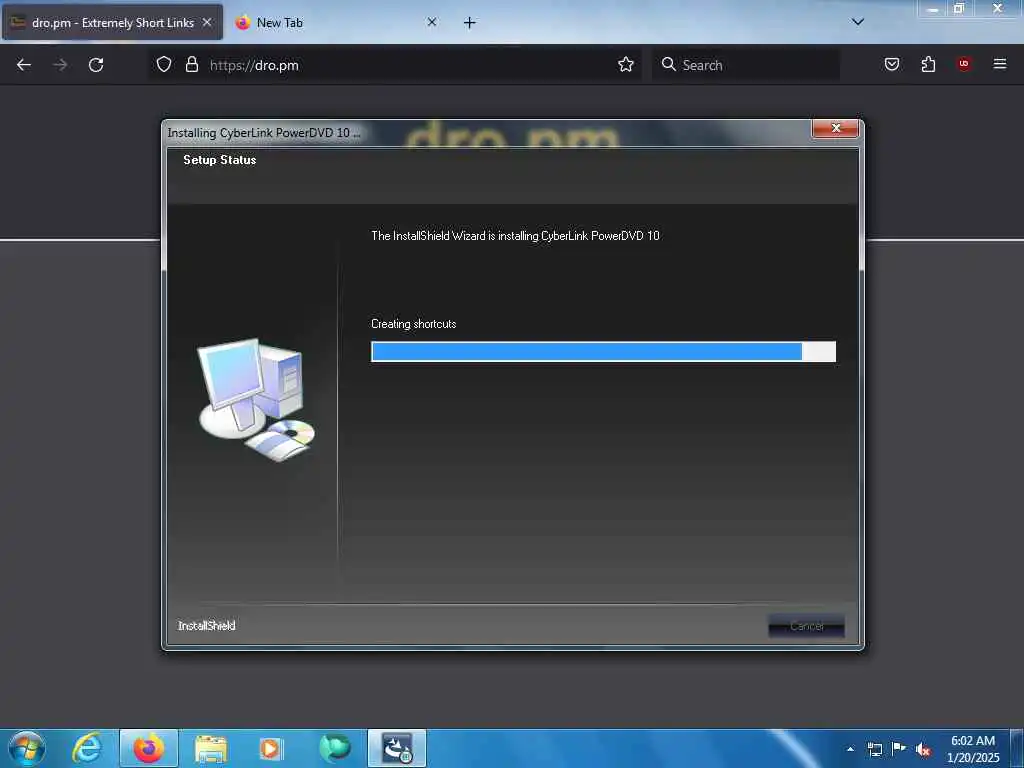Open Windows Explorer folder icon on taskbar
Image resolution: width=1024 pixels, height=768 pixels.
[210, 748]
